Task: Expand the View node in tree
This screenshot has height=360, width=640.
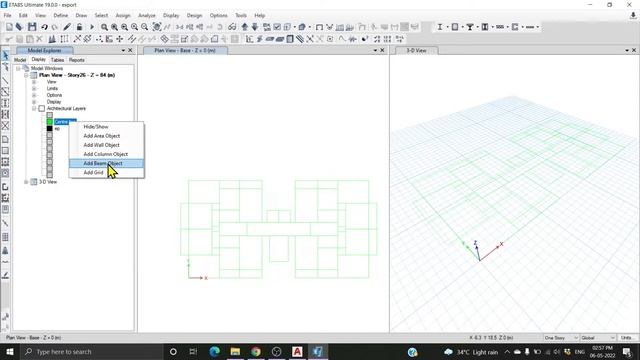Action: tap(34, 82)
